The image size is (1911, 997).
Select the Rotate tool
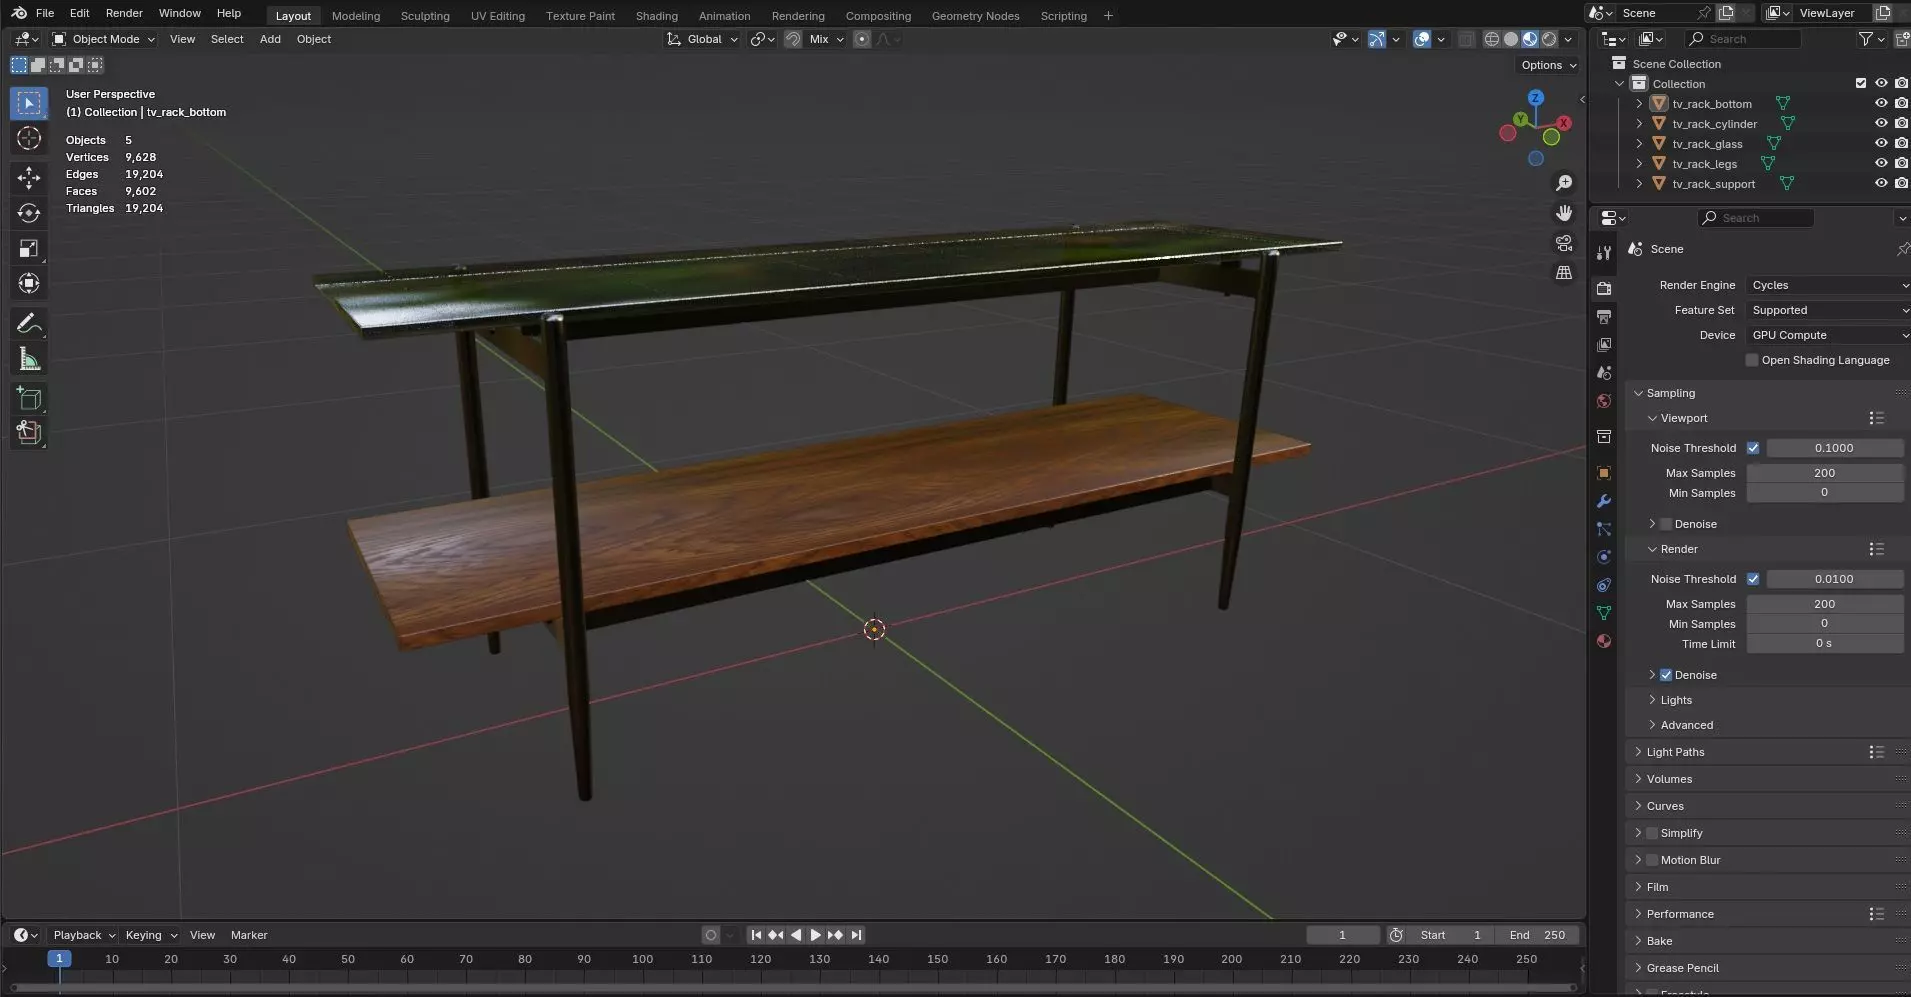pyautogui.click(x=29, y=213)
